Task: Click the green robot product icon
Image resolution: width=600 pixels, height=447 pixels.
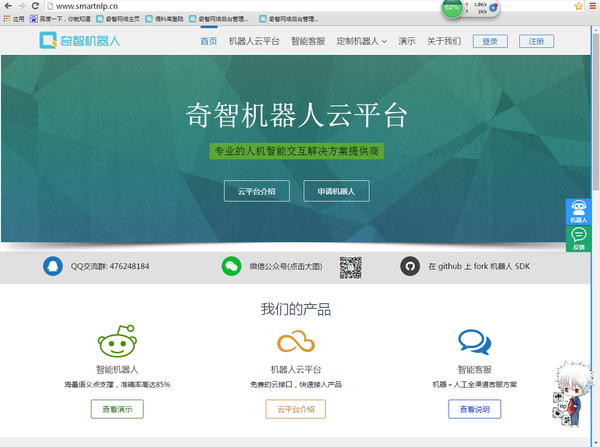Action: [117, 341]
